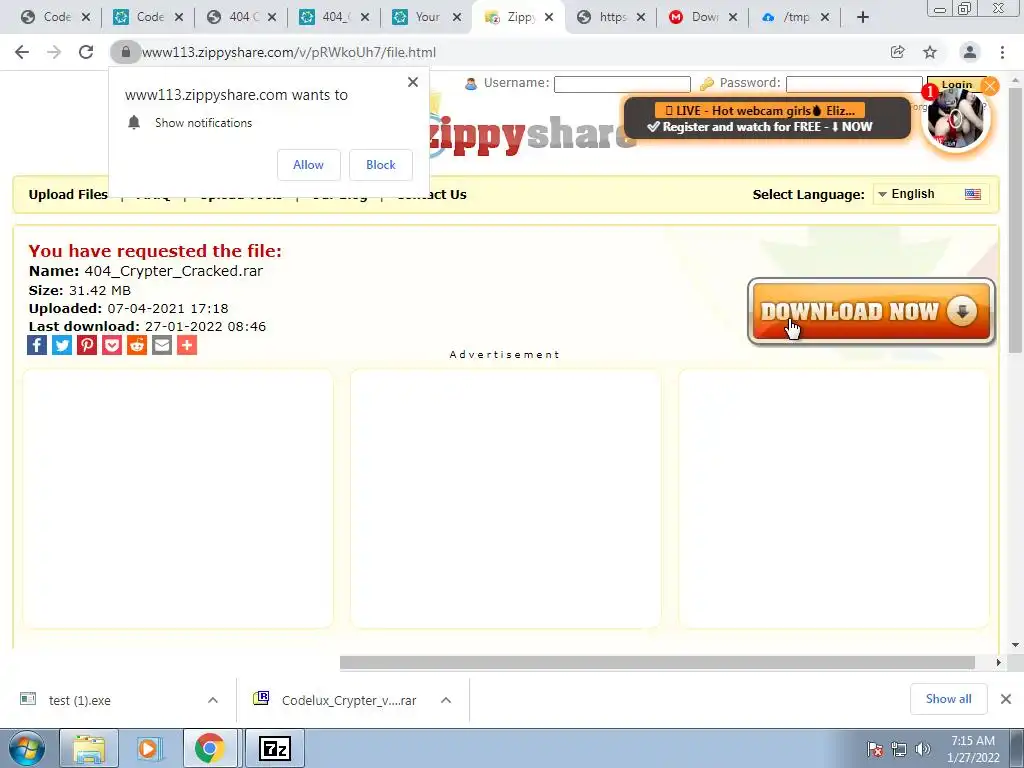Open a new tab with the plus button
This screenshot has height=768, width=1024.
pyautogui.click(x=863, y=17)
